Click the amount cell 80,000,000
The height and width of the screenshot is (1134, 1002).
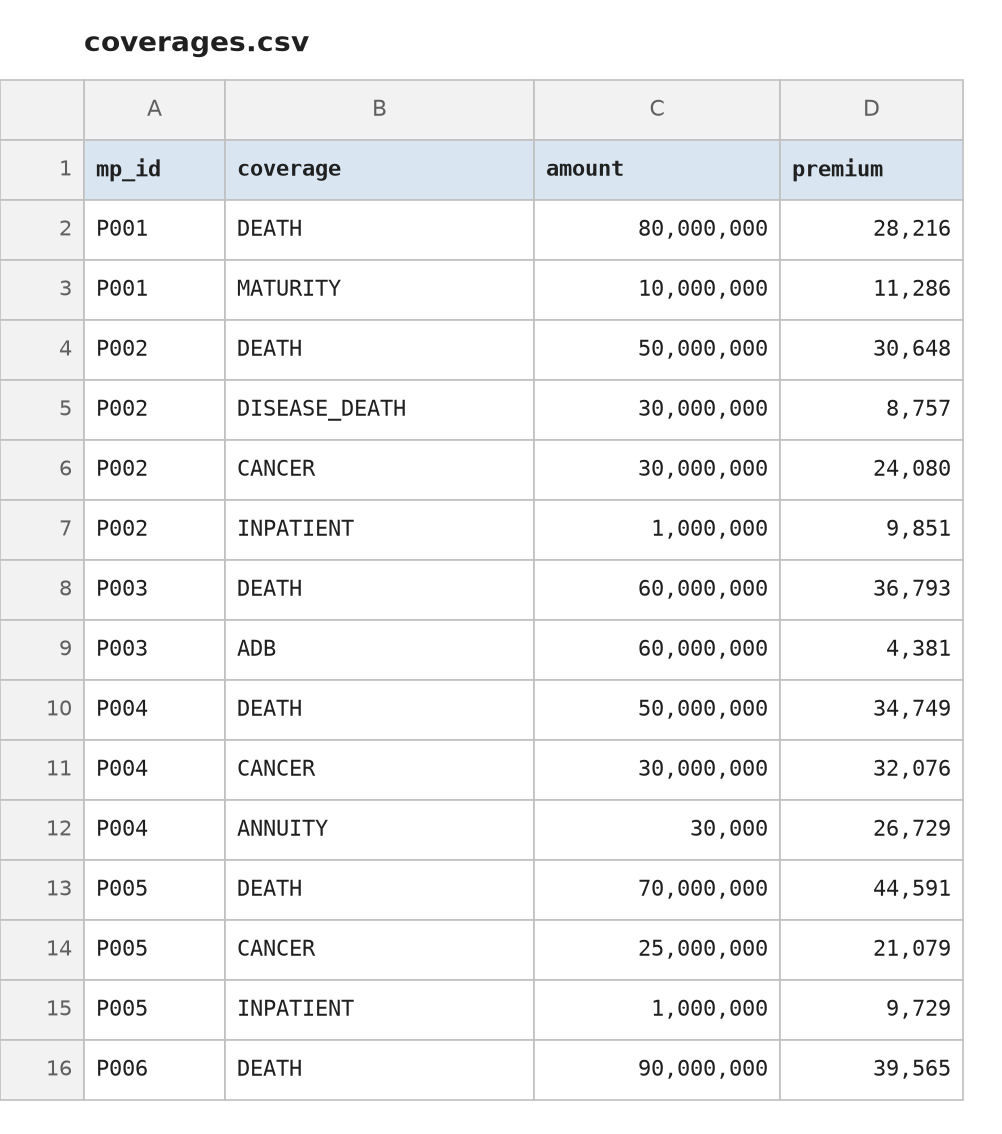coord(657,230)
